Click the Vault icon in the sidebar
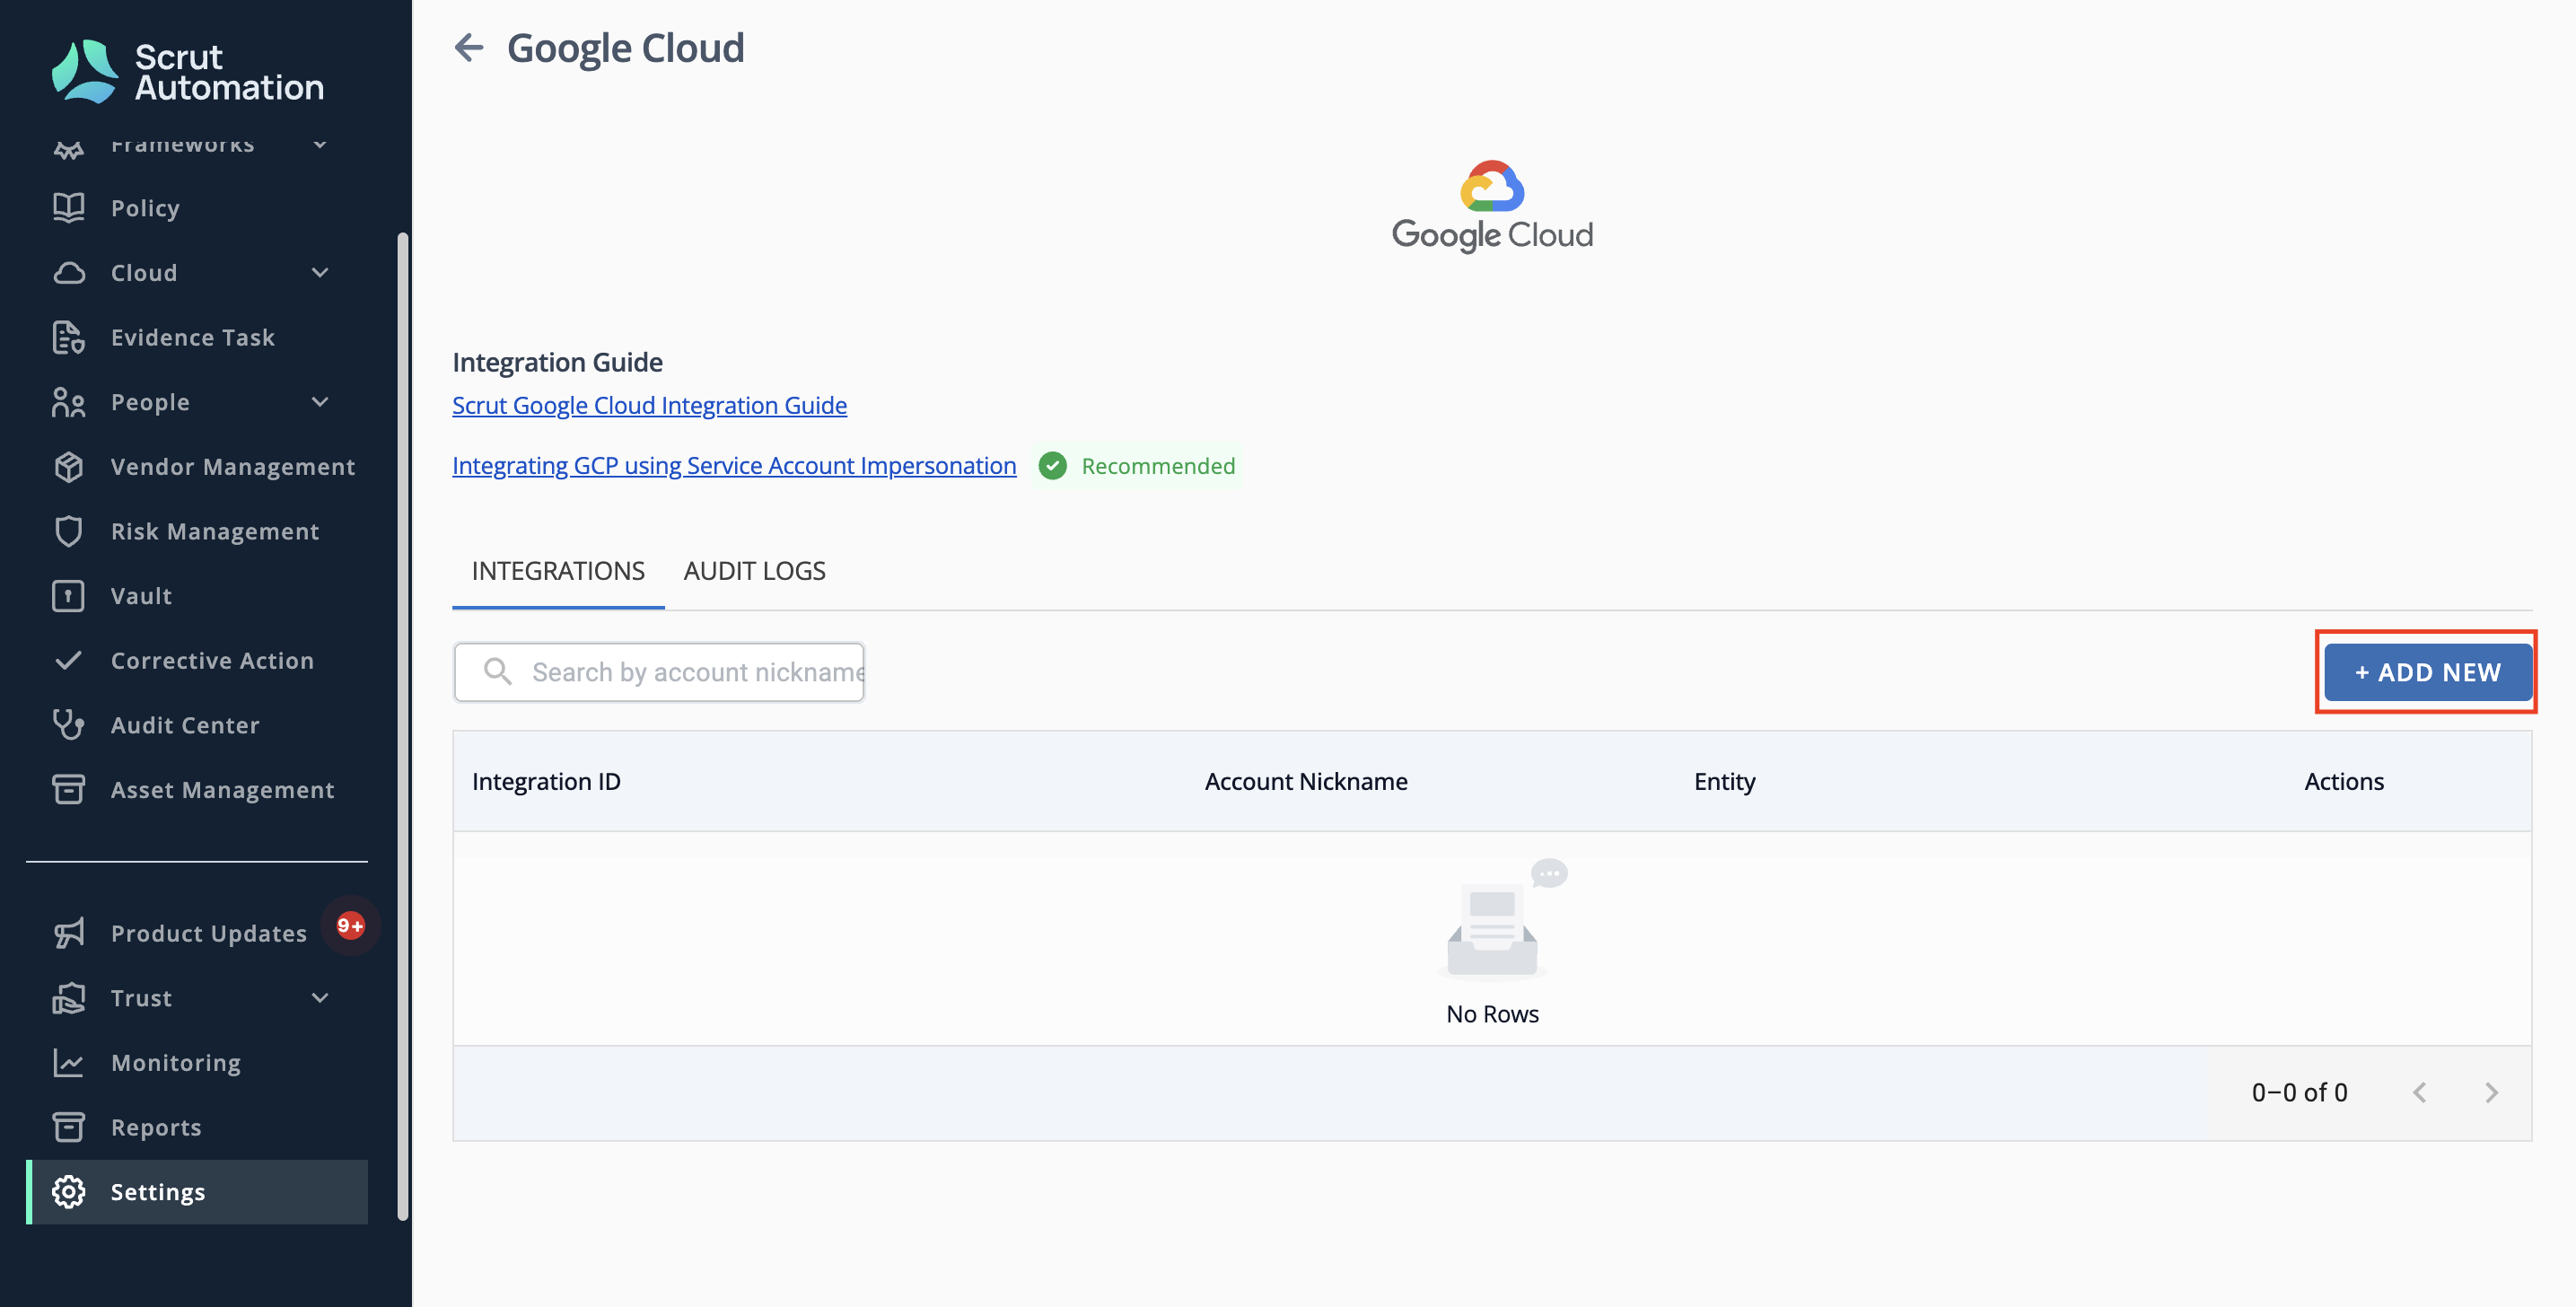 point(68,596)
